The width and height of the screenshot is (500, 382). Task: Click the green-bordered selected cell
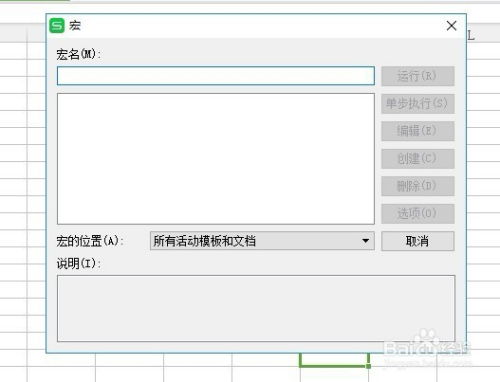tap(334, 360)
